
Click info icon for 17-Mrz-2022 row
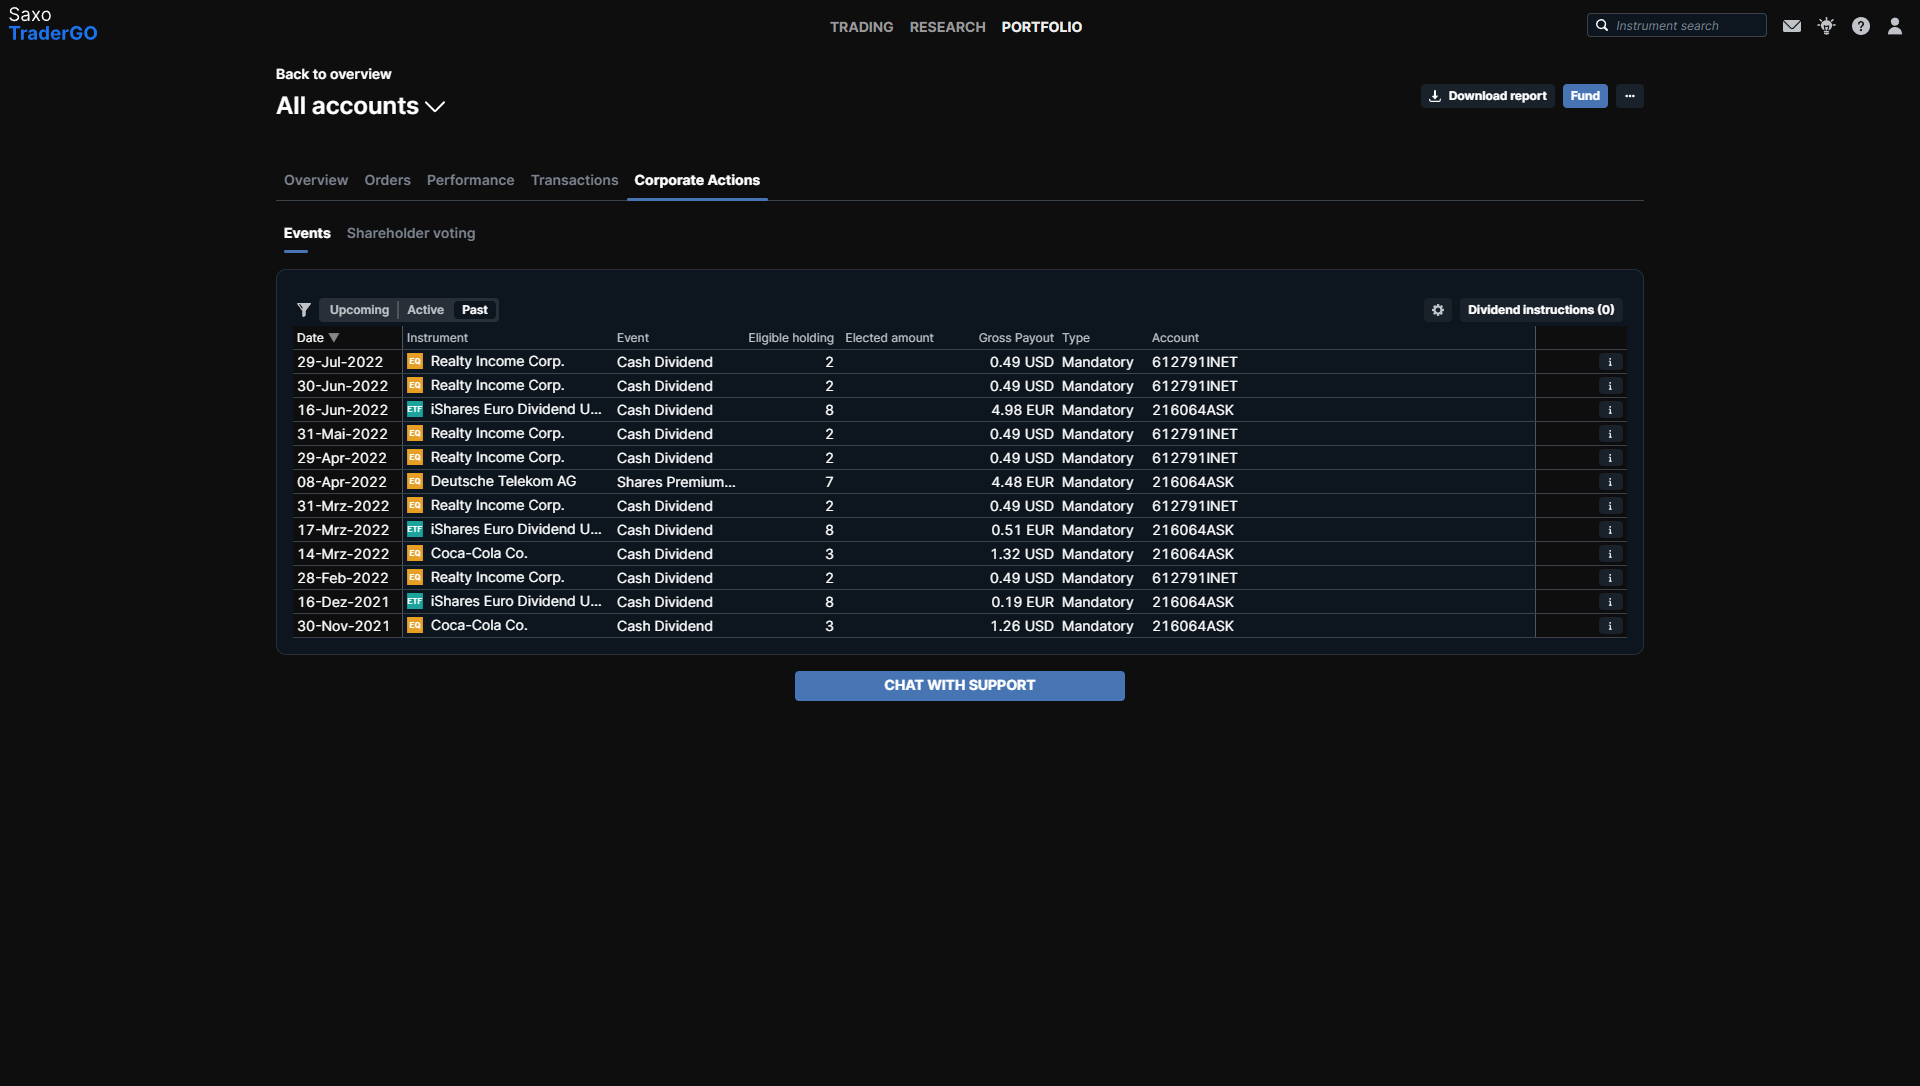pyautogui.click(x=1610, y=530)
